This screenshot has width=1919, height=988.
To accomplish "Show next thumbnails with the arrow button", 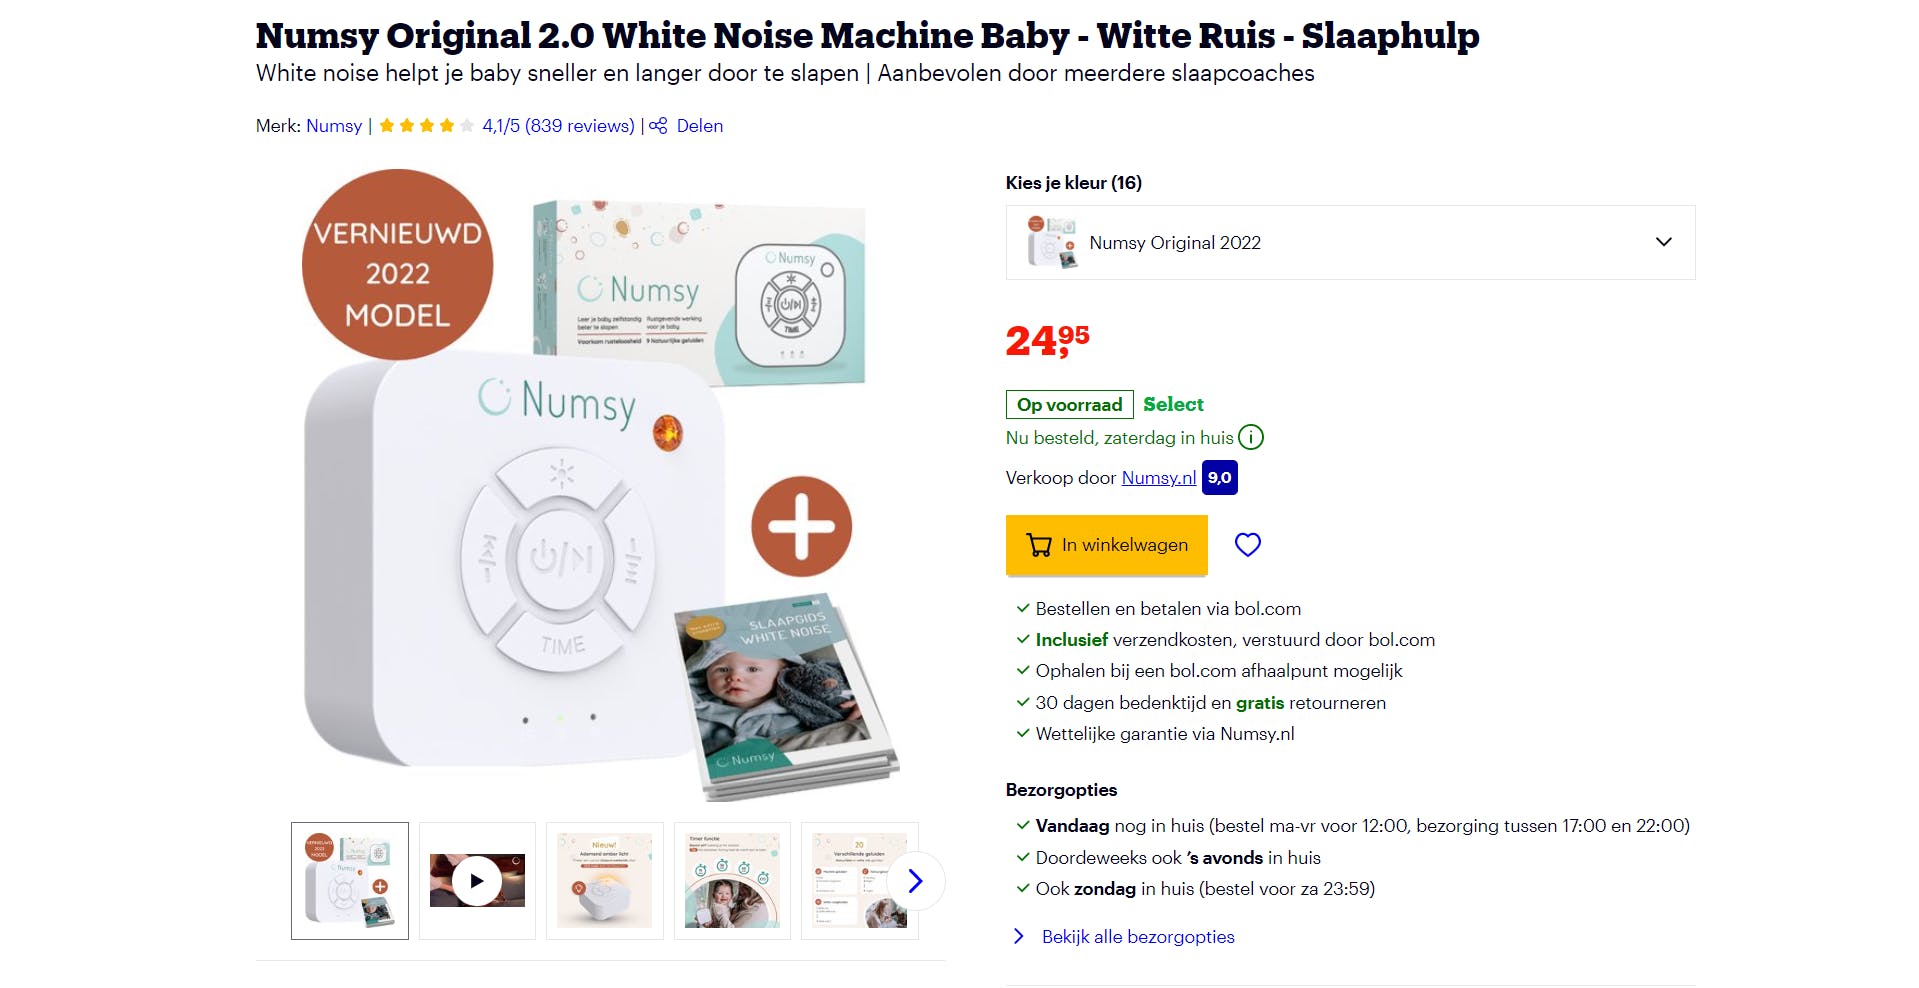I will click(x=915, y=881).
